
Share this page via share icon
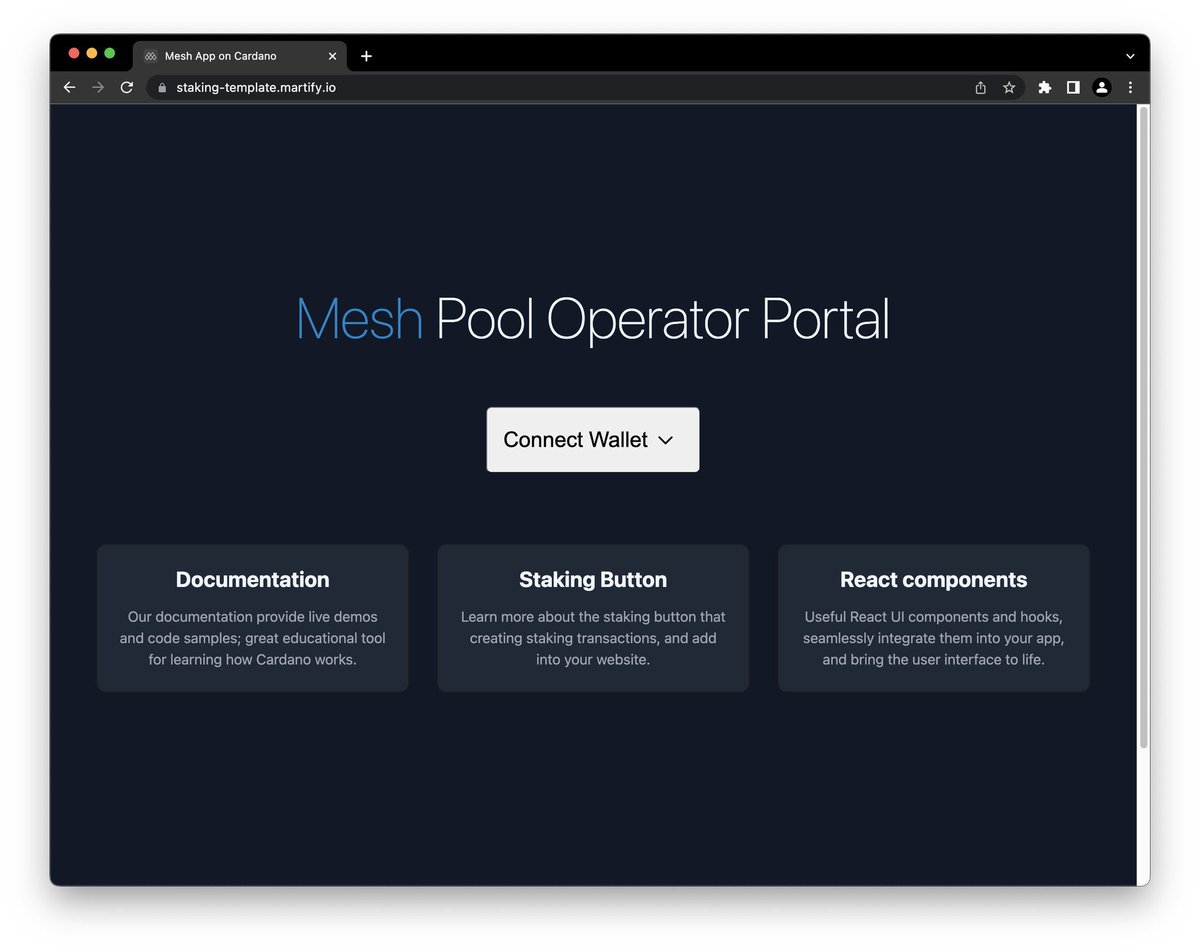coord(981,88)
